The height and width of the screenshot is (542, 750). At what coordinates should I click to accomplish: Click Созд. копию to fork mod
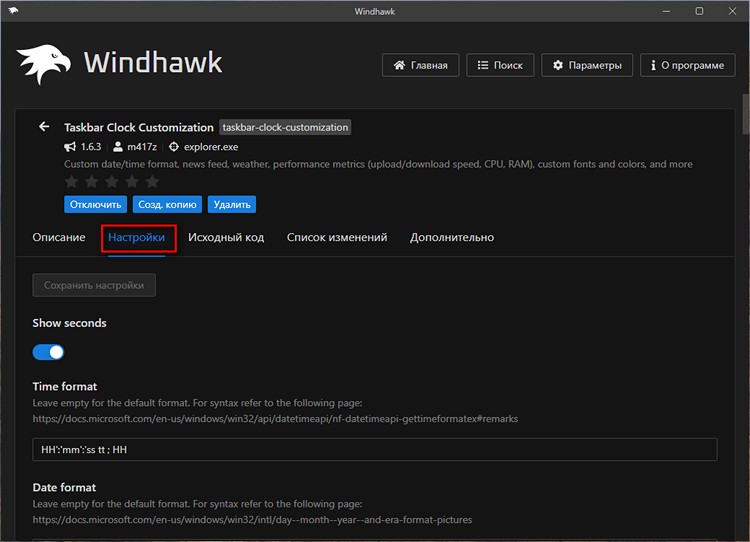coord(167,204)
